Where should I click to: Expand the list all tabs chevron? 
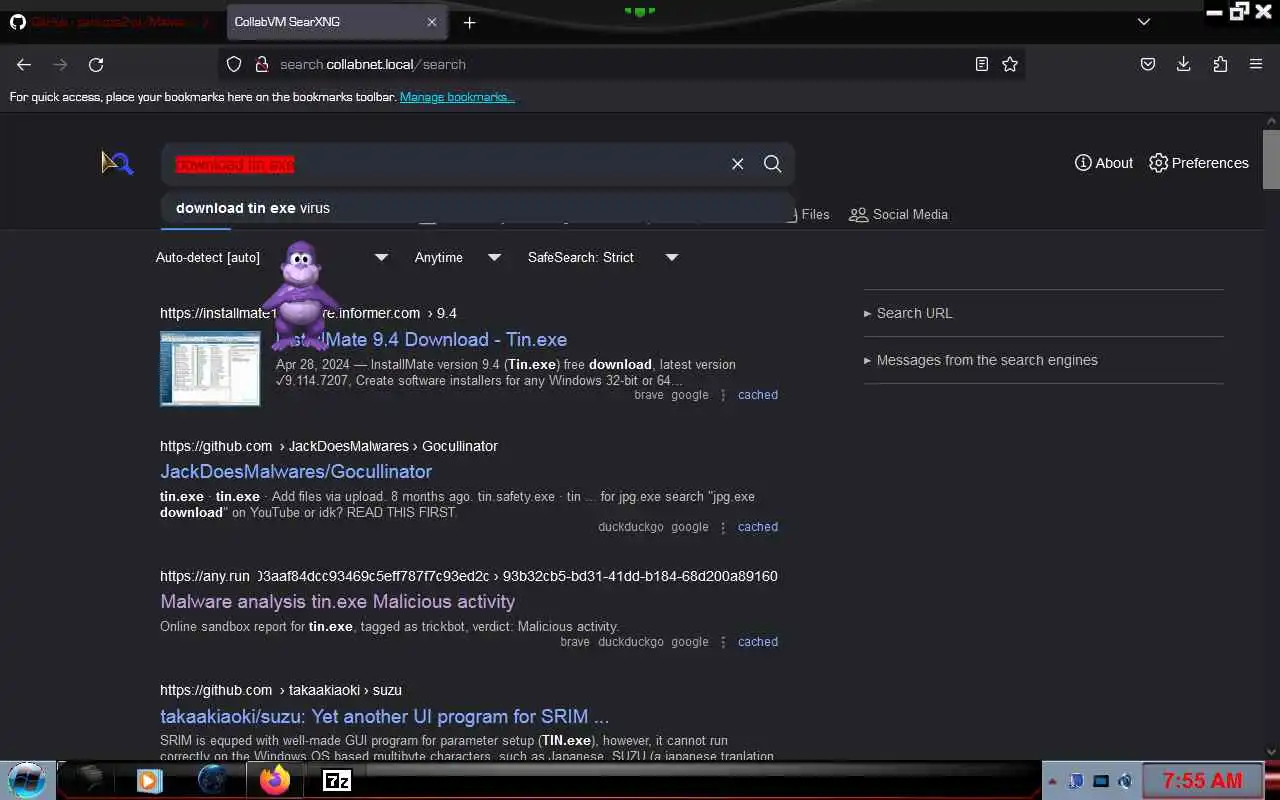click(x=1144, y=22)
